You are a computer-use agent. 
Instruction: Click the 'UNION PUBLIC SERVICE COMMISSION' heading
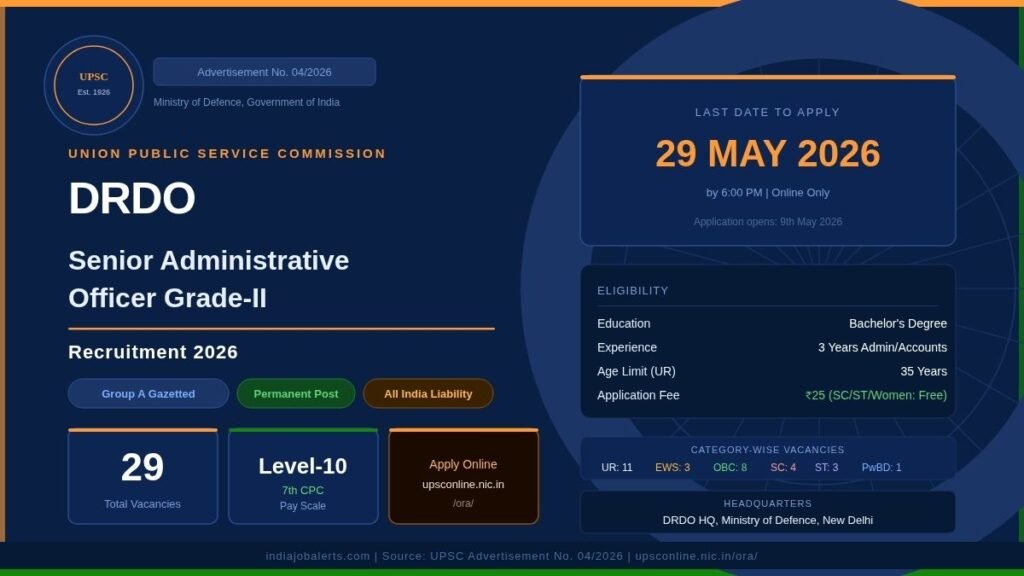pyautogui.click(x=227, y=153)
